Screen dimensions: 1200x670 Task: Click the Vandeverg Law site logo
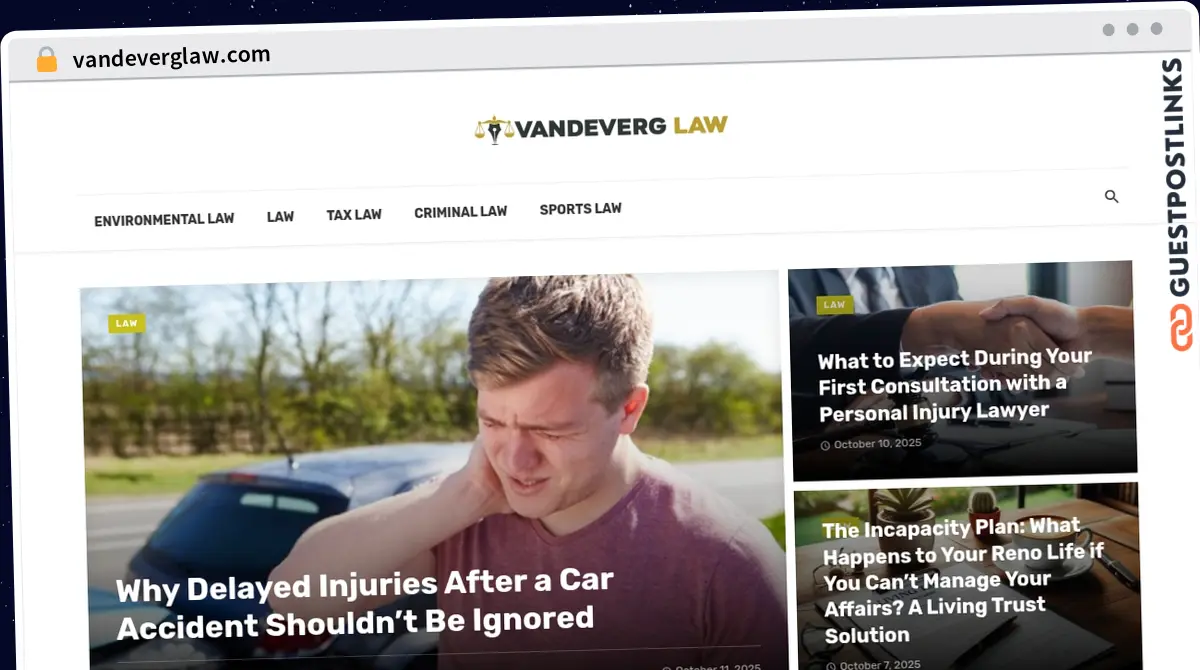[601, 128]
